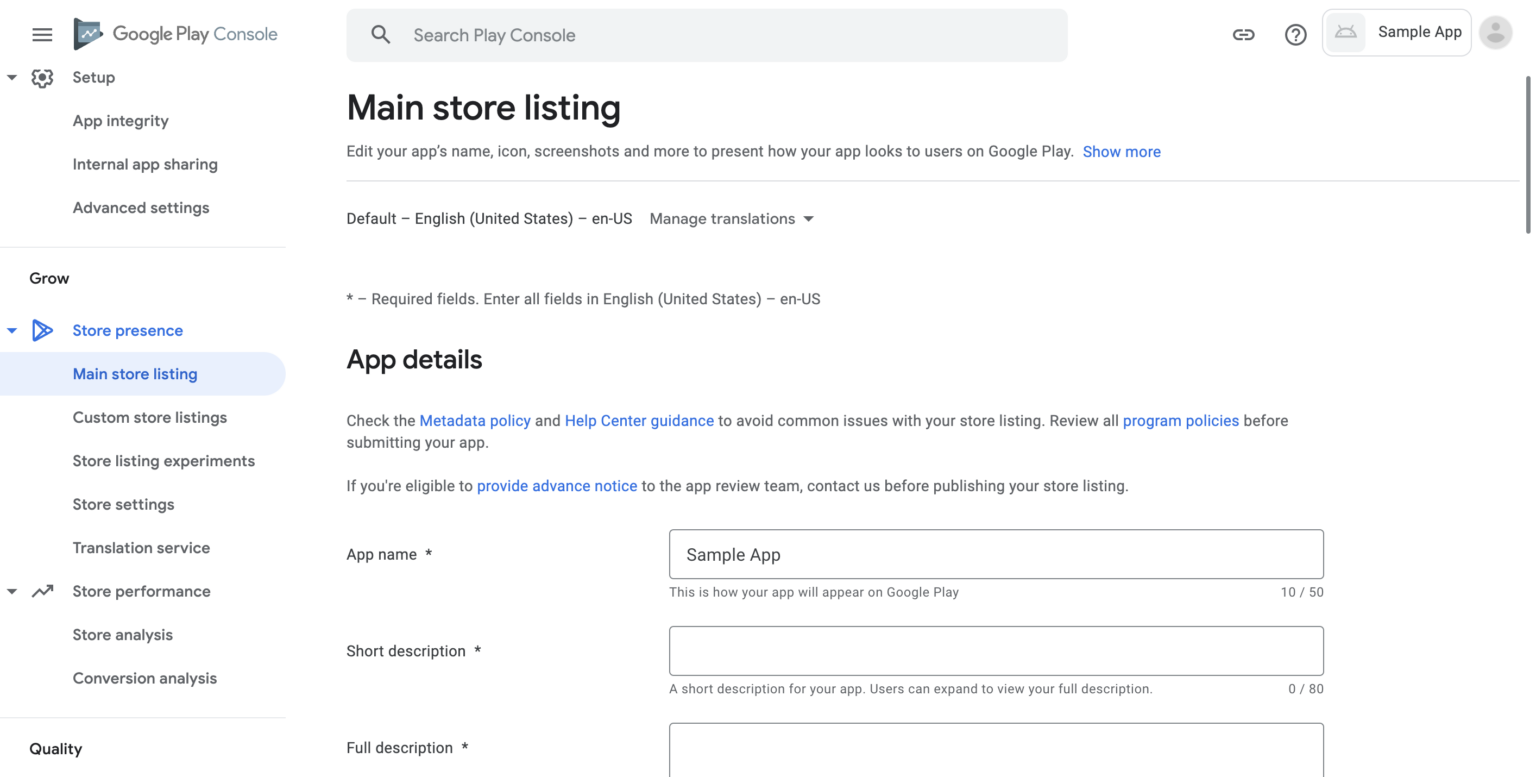Click the Setup gear icon

(x=42, y=77)
